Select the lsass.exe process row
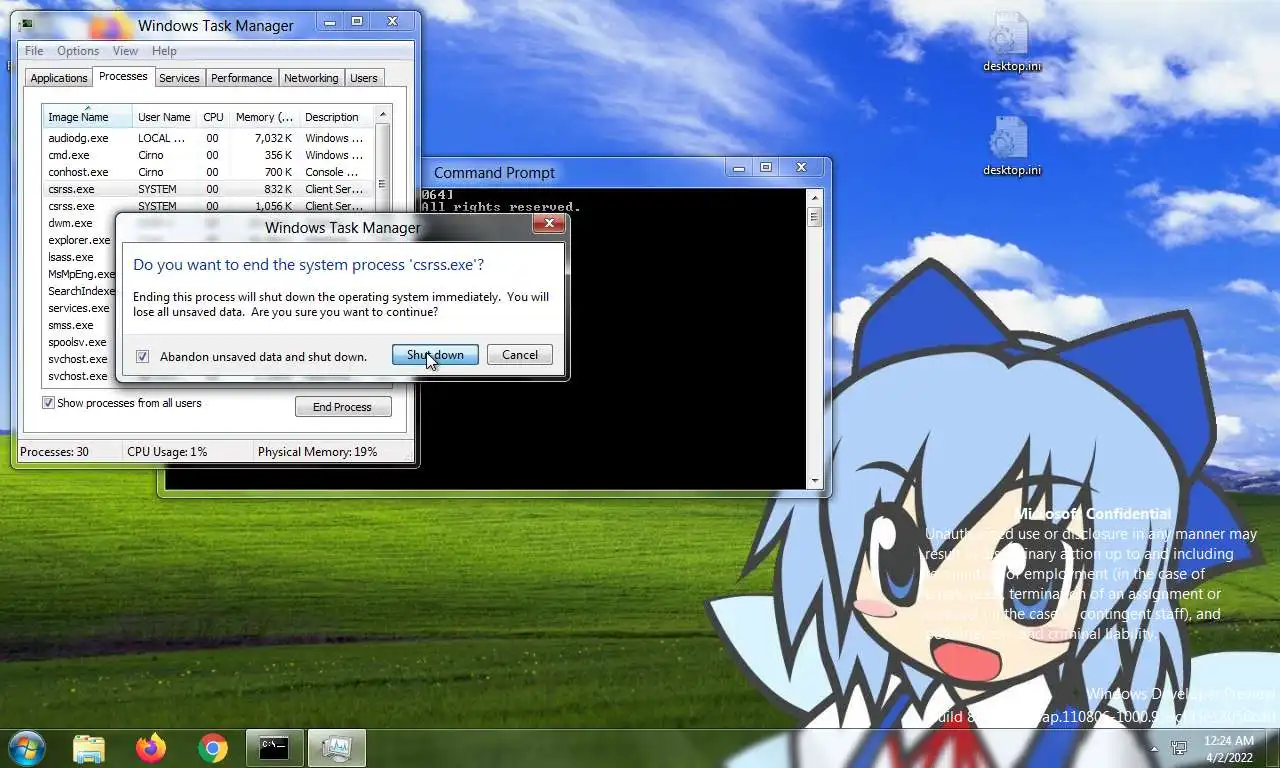Viewport: 1280px width, 768px height. coord(78,257)
